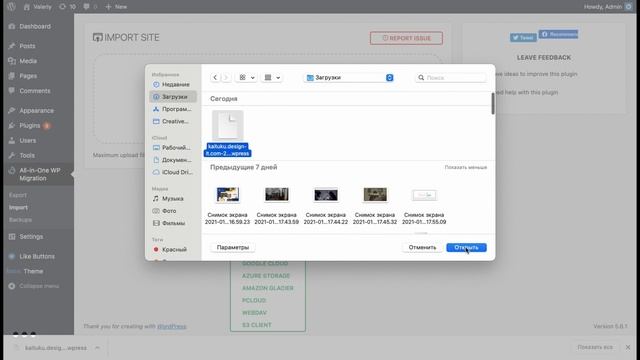640x360 pixels.
Task: Select Фото in media section
Action: click(x=173, y=211)
